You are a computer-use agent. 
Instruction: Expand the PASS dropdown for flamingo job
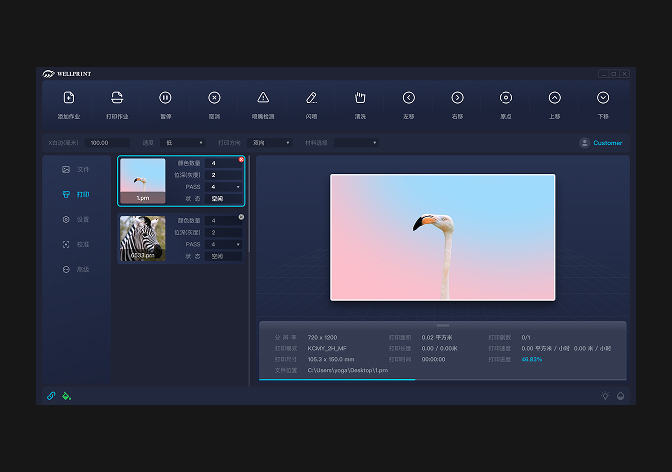tap(224, 187)
